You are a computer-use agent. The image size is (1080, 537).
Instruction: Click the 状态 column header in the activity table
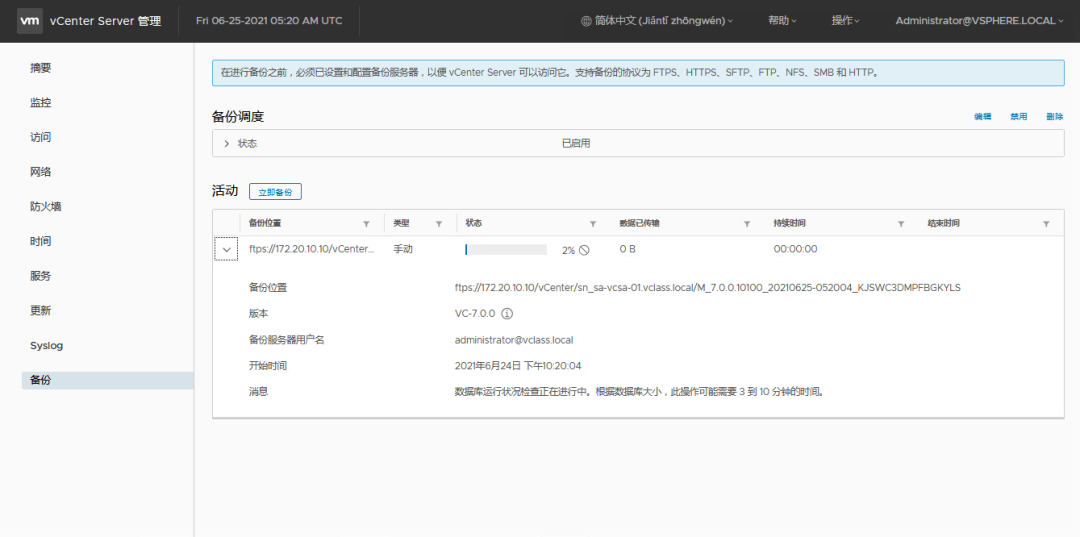pos(474,224)
